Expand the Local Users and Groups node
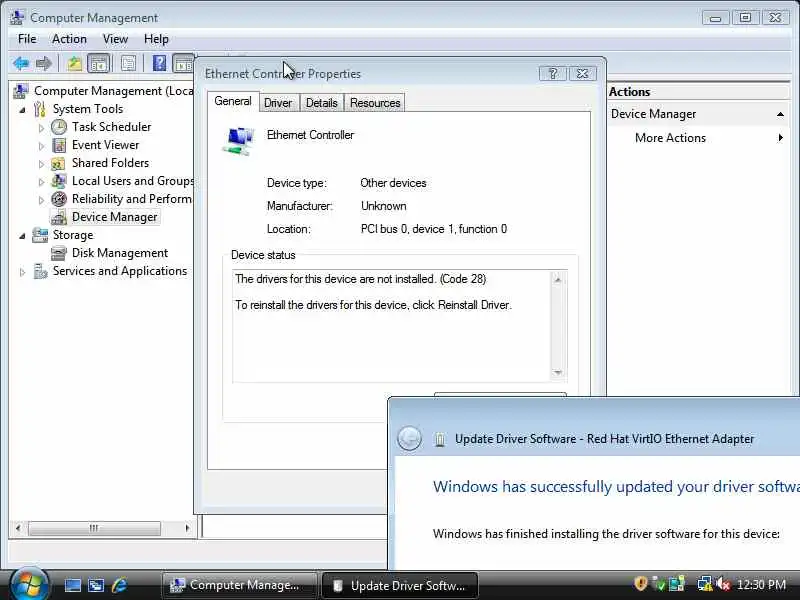The height and width of the screenshot is (600, 800). click(41, 182)
